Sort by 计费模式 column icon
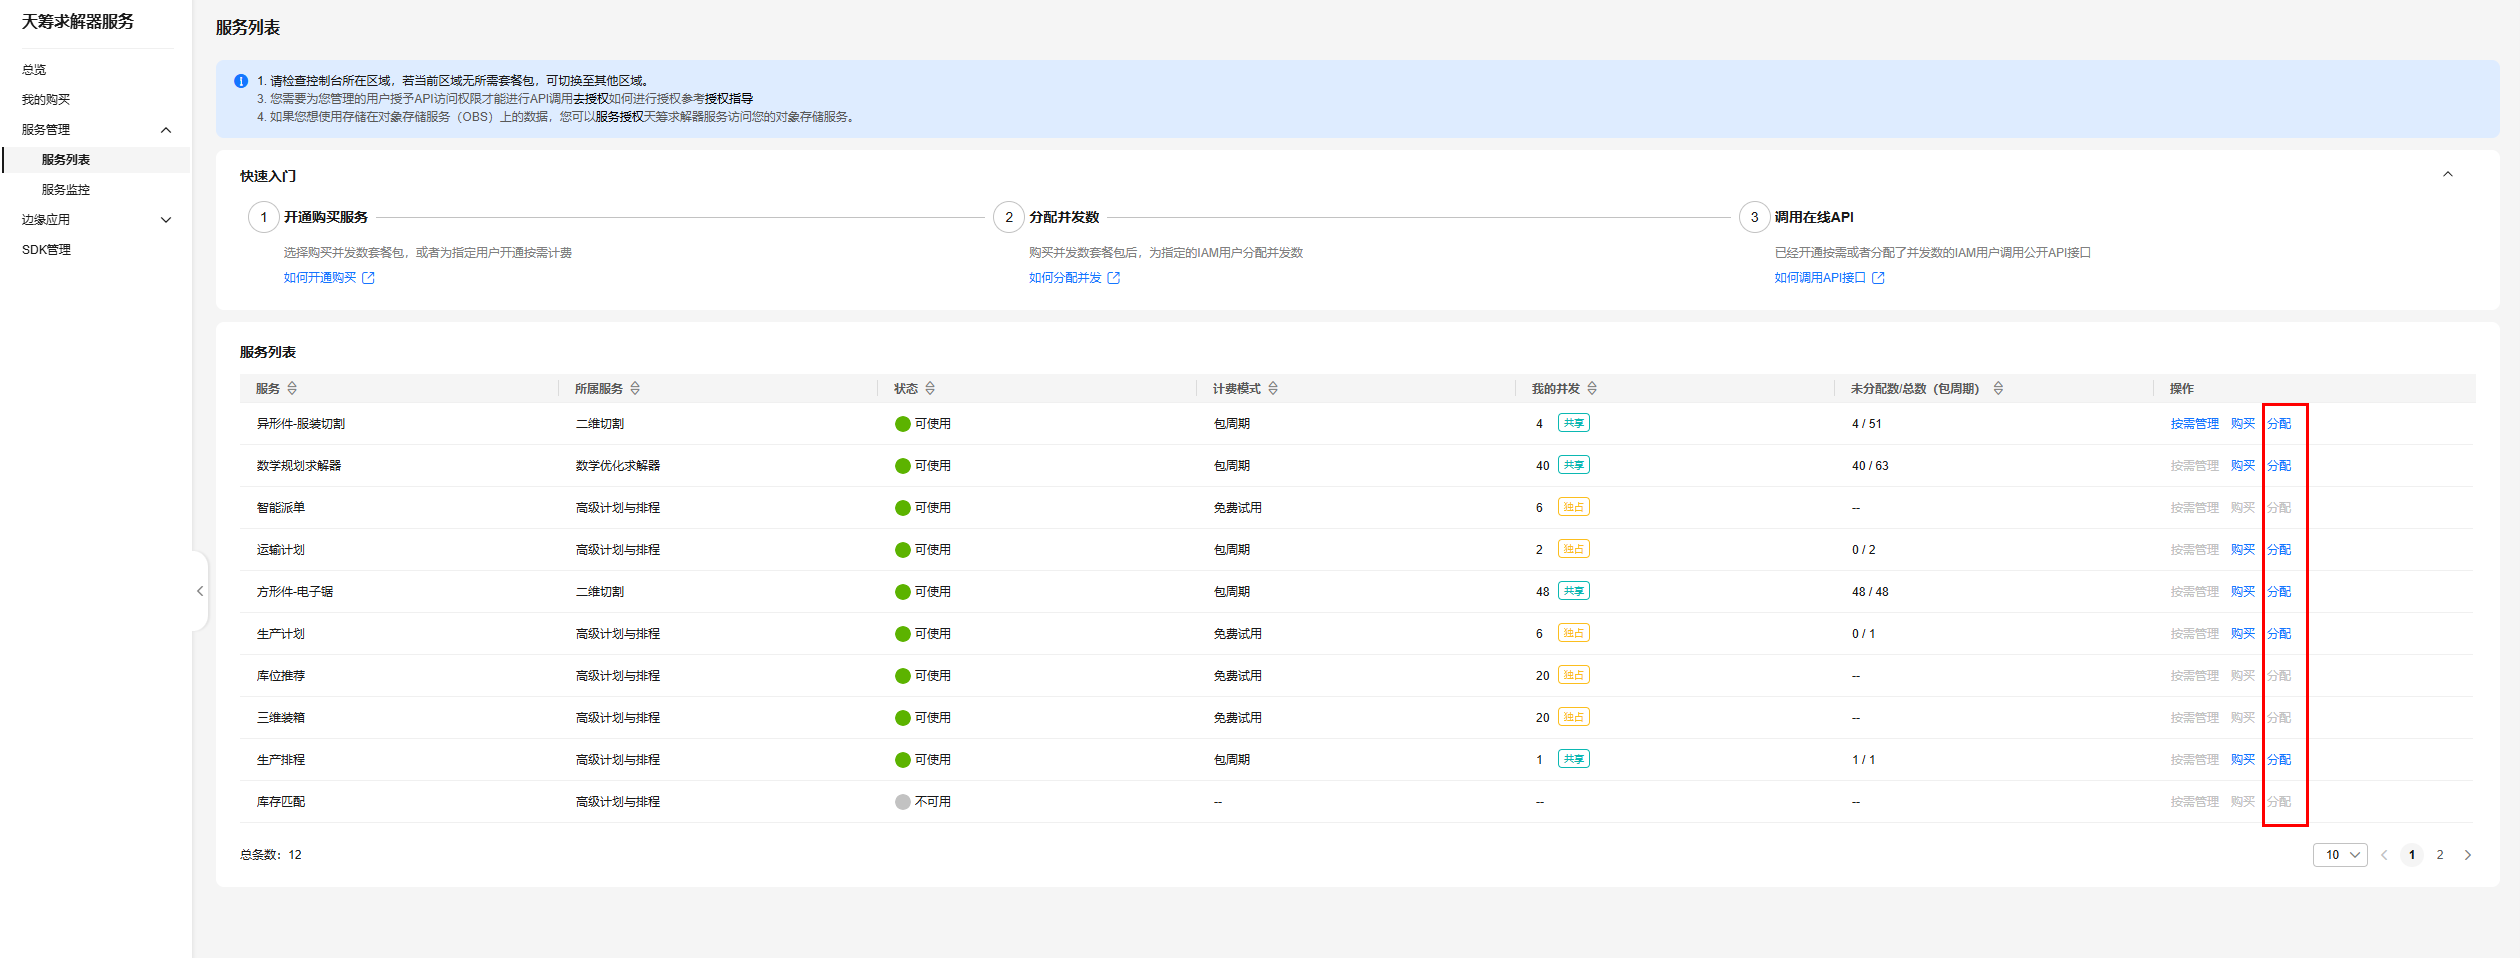Viewport: 2520px width, 958px height. 1273,388
